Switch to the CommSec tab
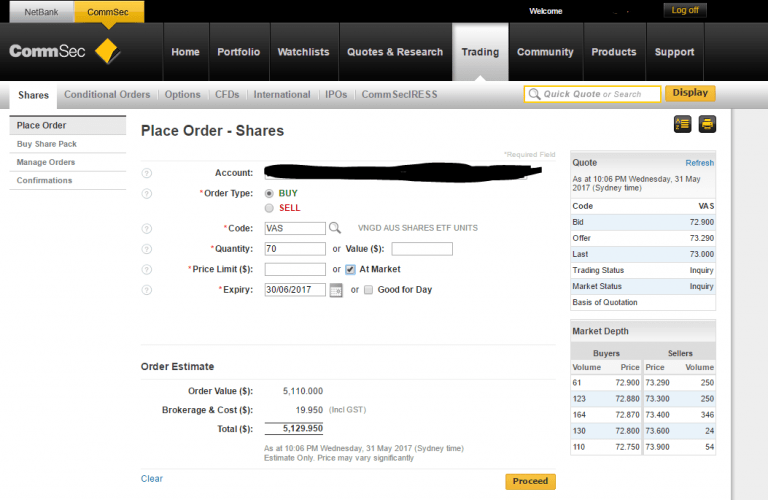 [x=108, y=12]
